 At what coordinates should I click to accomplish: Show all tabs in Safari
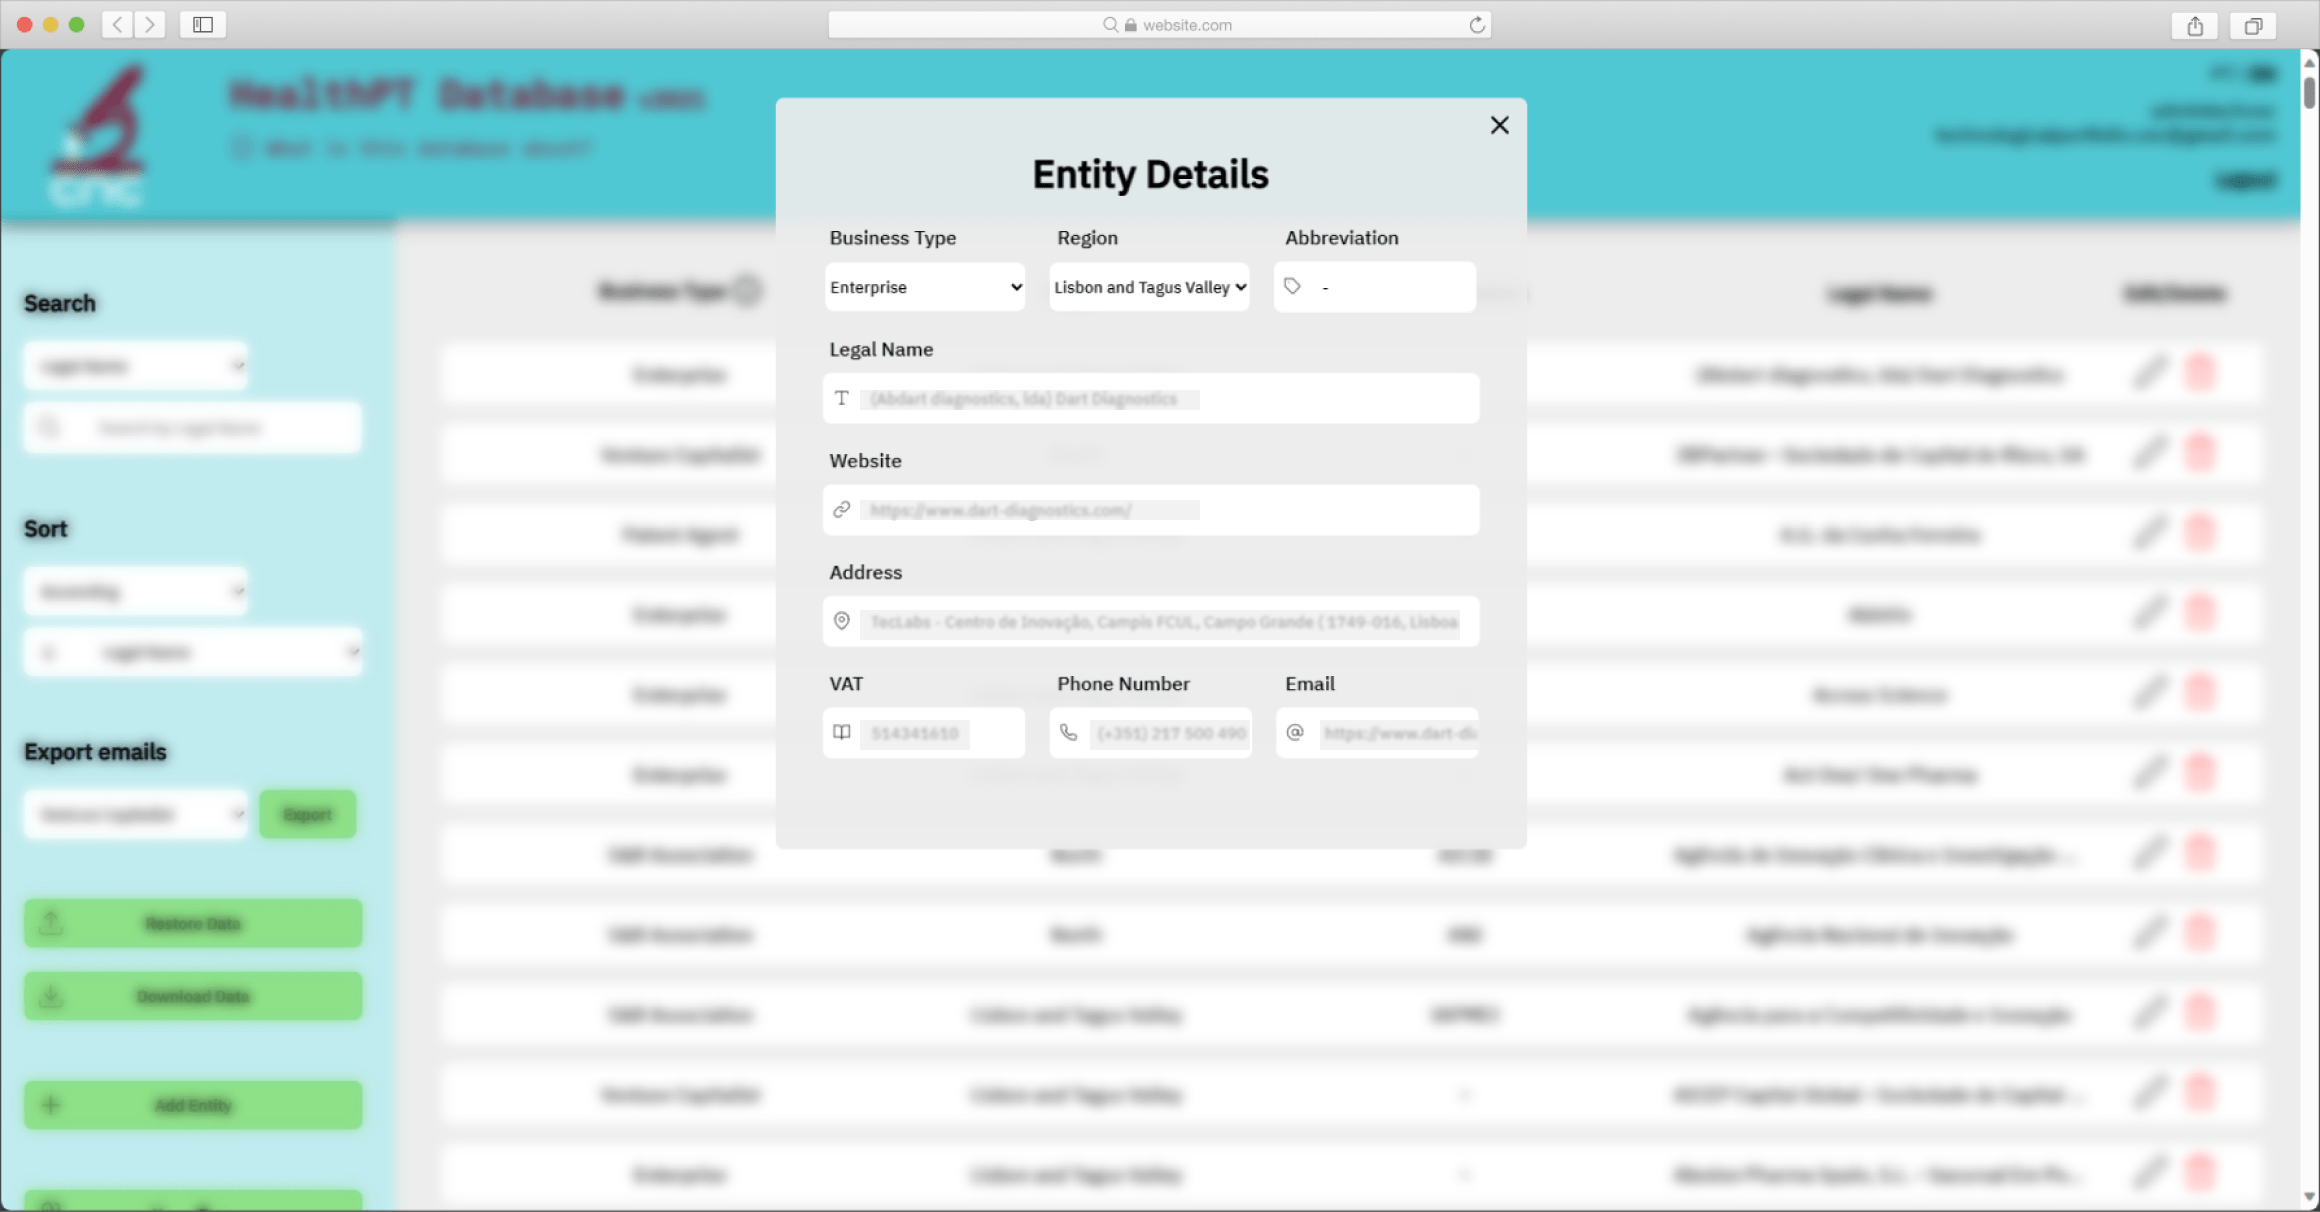2253,25
